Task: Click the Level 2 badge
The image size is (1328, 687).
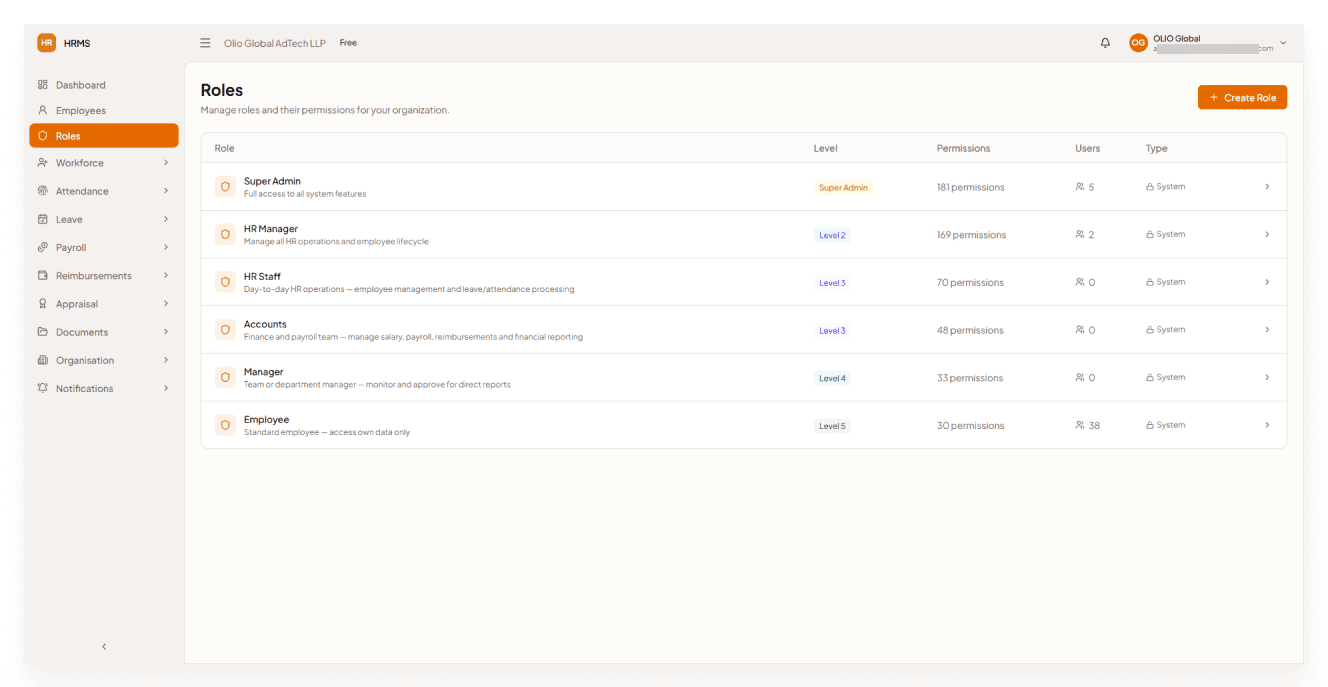Action: point(832,235)
